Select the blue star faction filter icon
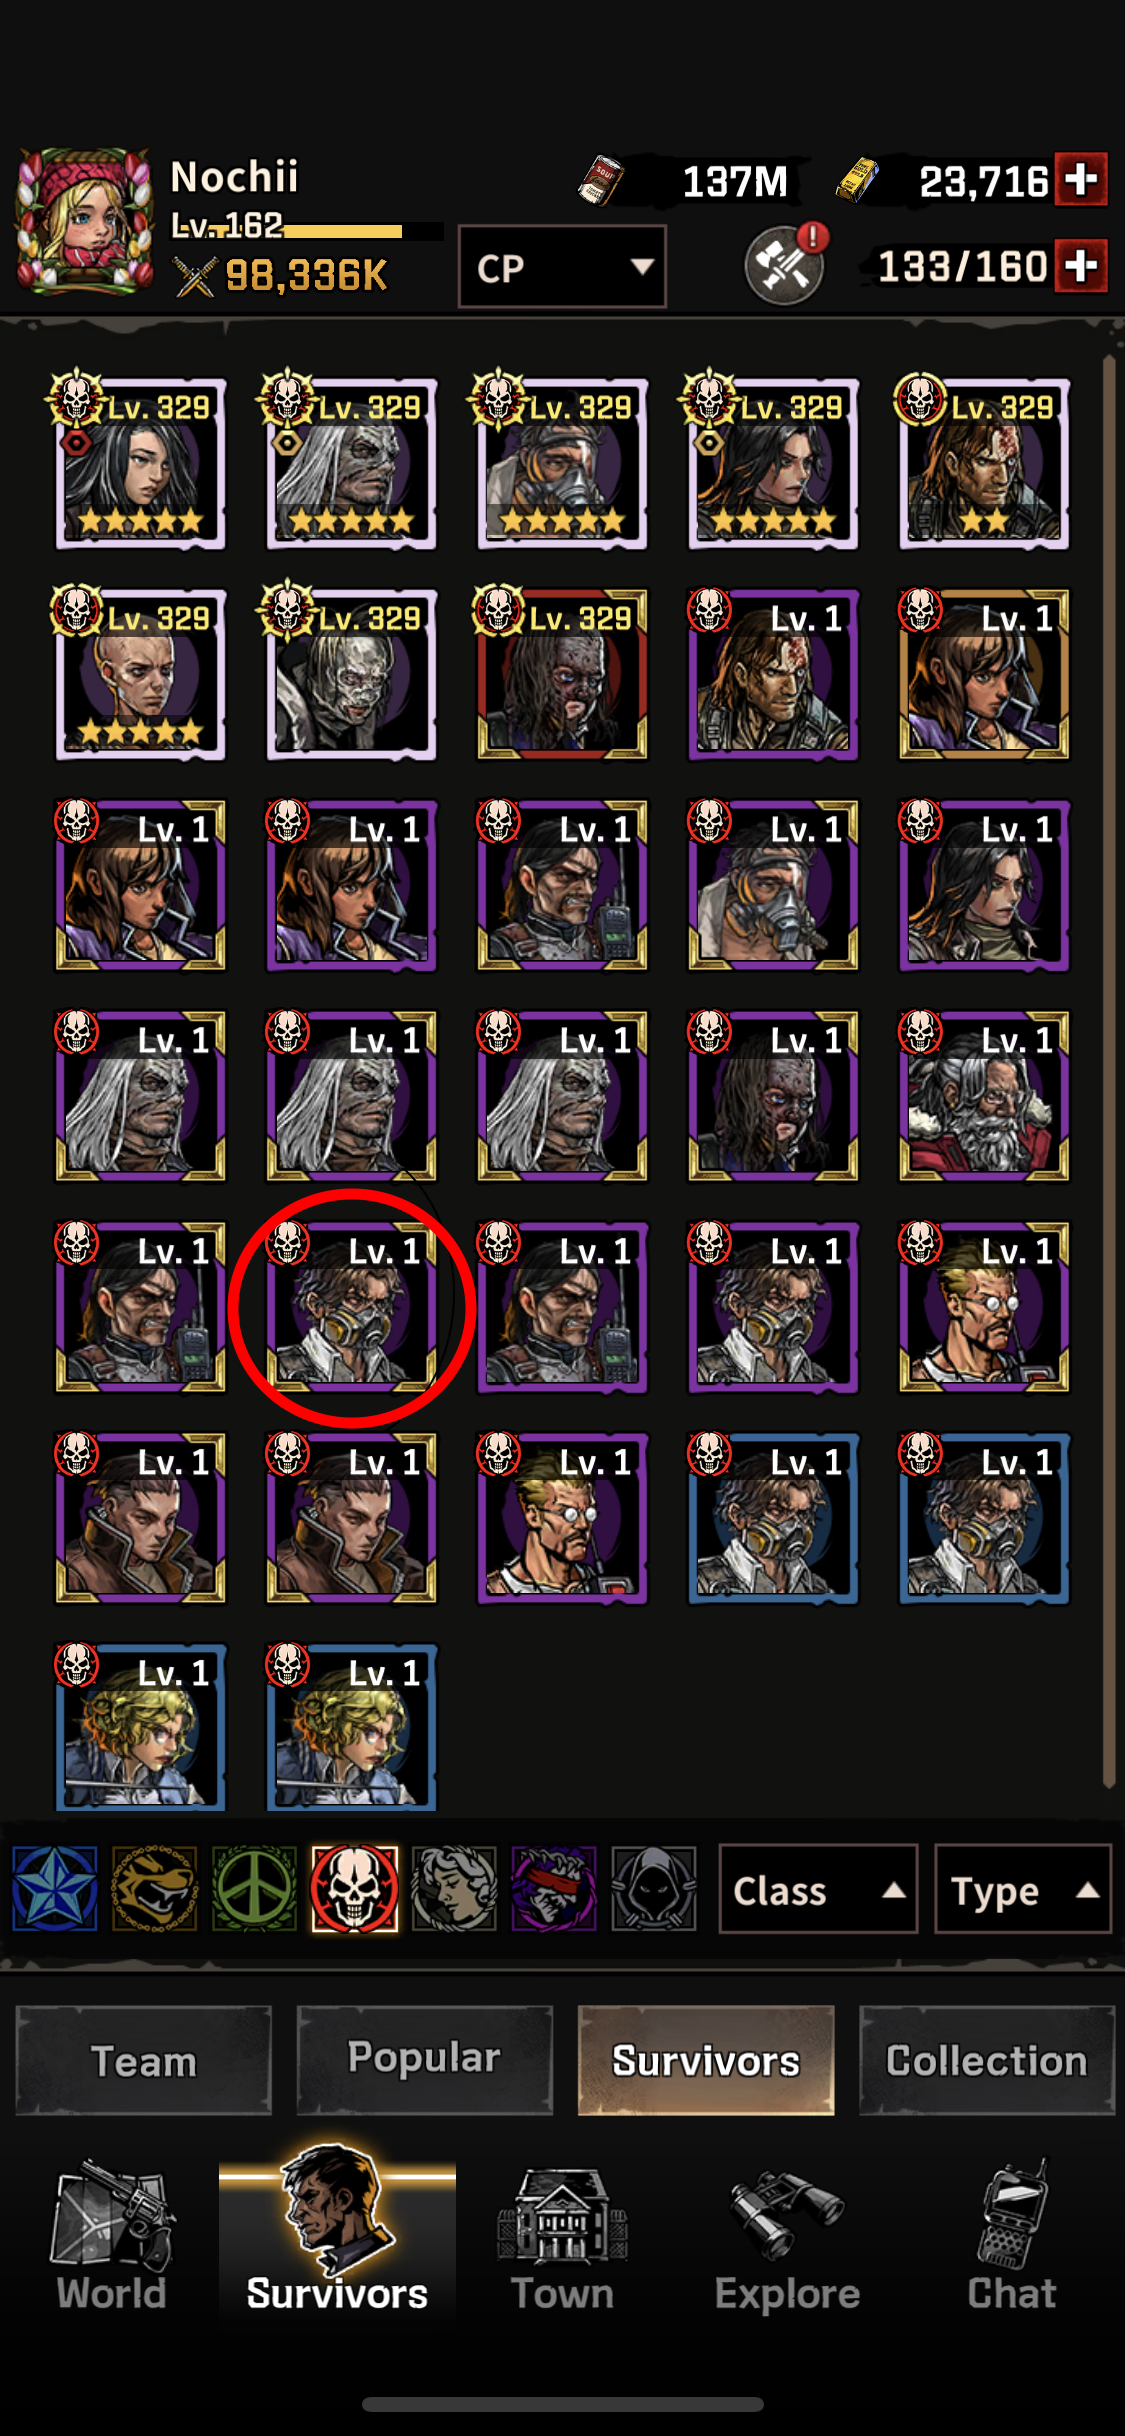 click(x=55, y=1888)
